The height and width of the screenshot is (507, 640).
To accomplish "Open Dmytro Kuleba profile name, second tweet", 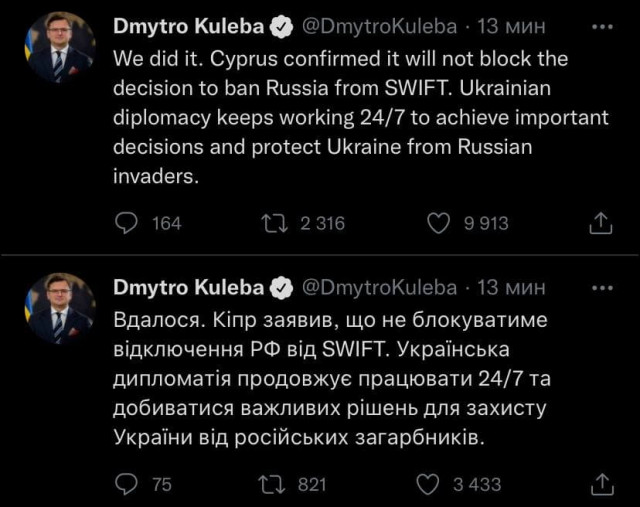I will coord(188,288).
